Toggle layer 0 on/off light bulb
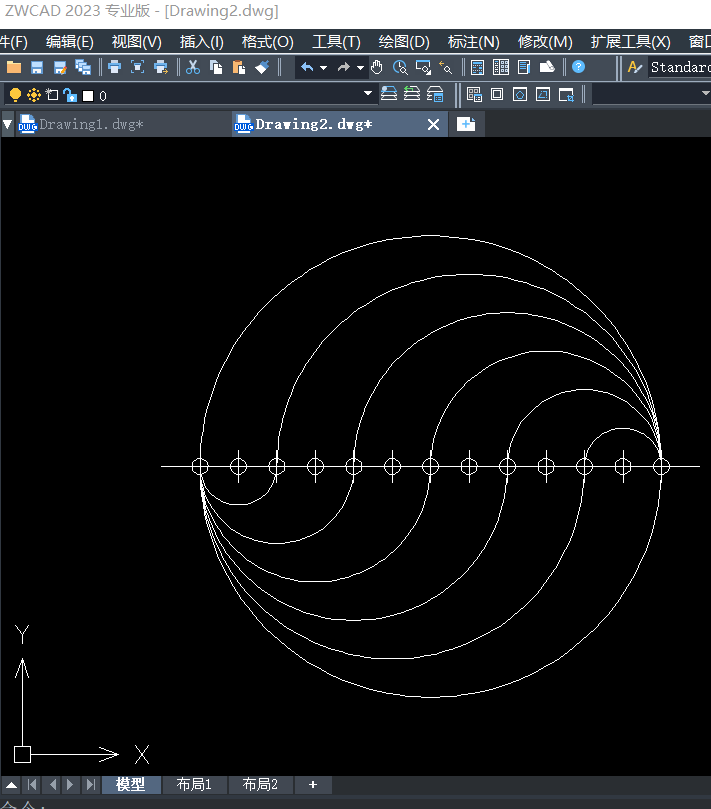The width and height of the screenshot is (711, 809). (15, 95)
